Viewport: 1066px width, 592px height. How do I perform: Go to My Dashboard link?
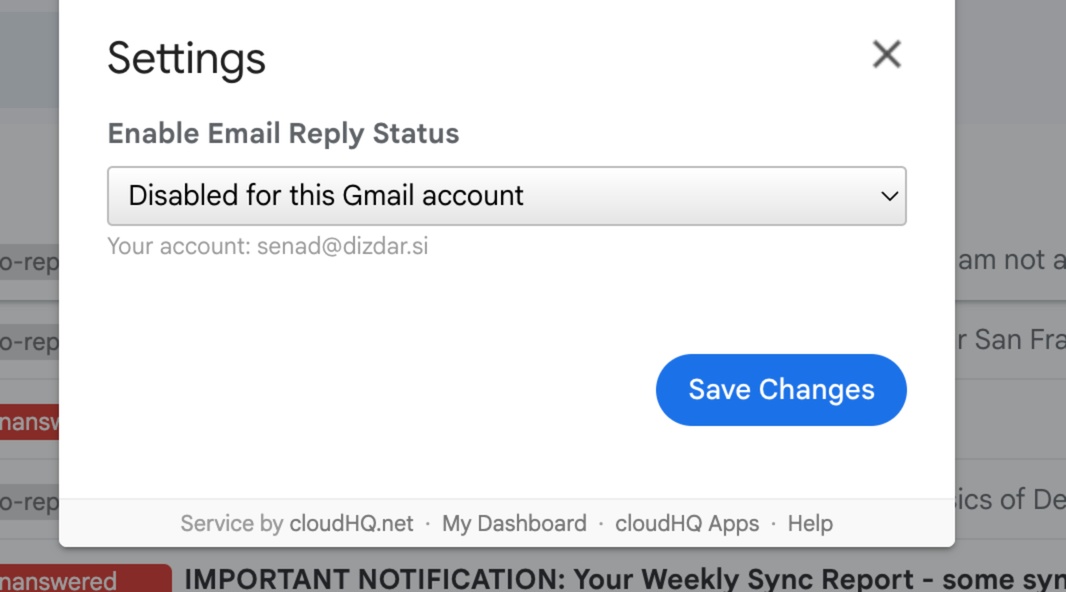(514, 523)
